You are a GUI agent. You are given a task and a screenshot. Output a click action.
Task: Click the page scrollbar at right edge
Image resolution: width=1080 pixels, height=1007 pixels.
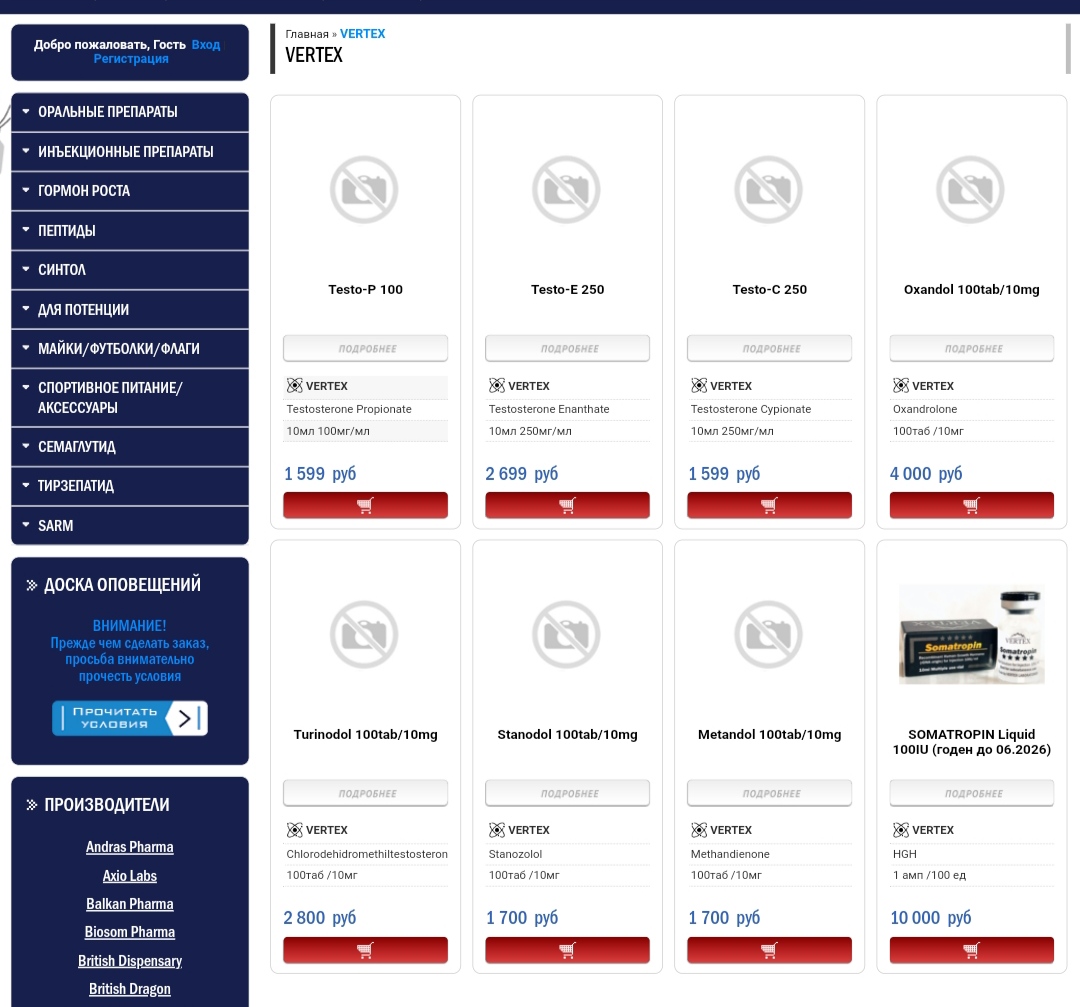tap(1068, 48)
